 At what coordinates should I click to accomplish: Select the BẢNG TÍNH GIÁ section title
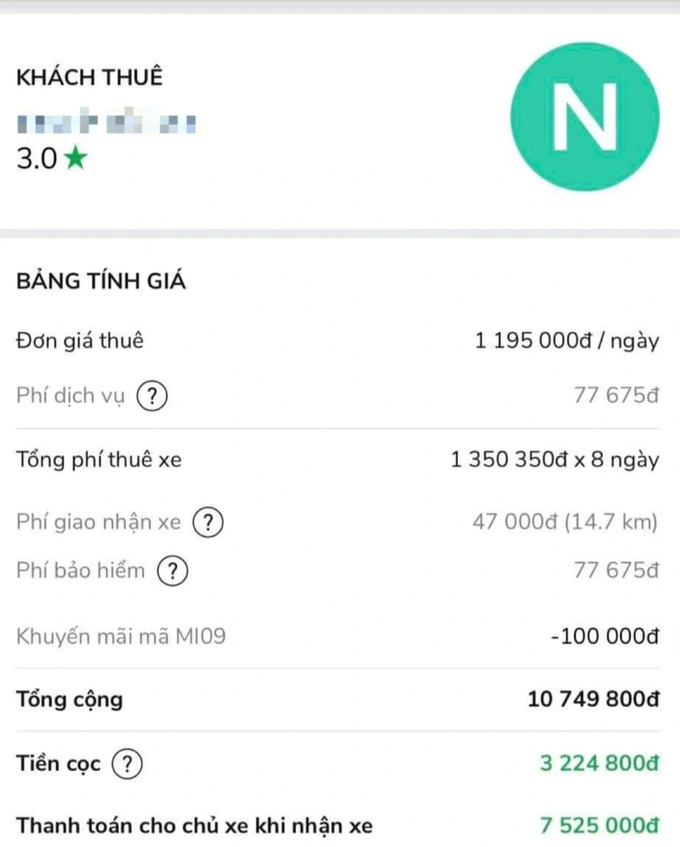98,281
